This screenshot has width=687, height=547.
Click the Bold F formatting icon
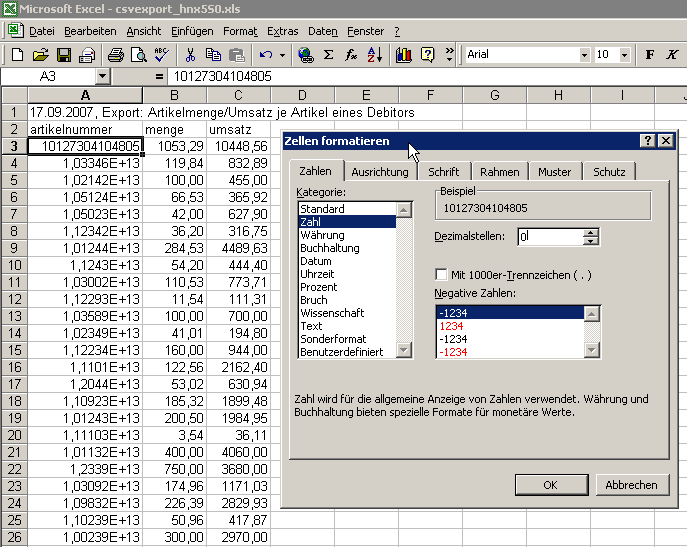click(650, 55)
